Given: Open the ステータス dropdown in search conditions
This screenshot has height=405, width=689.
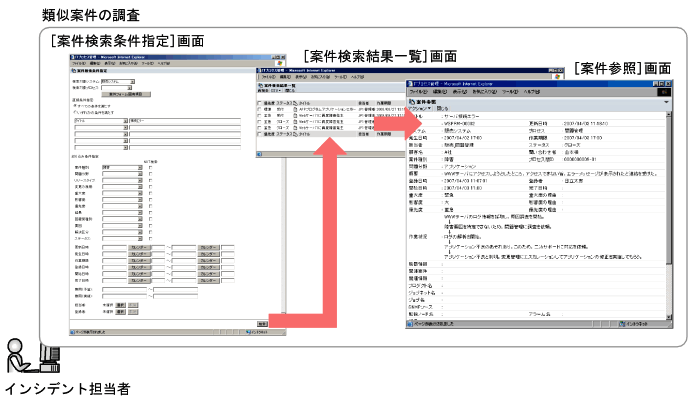Looking at the screenshot, I should pos(123,239).
